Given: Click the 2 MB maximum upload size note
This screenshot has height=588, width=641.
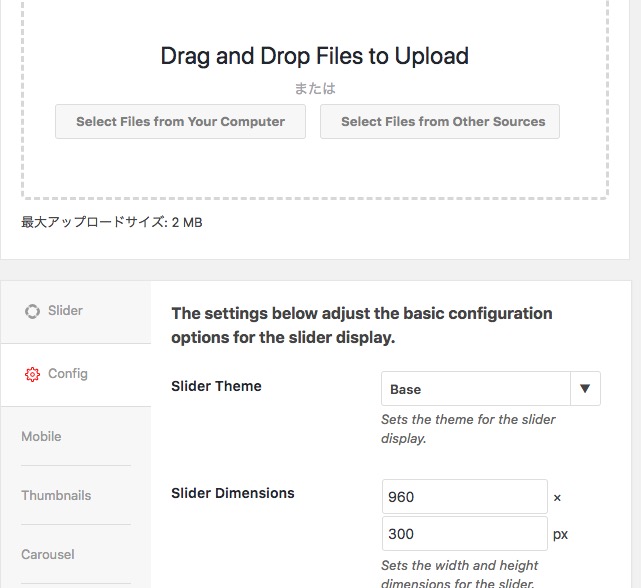Looking at the screenshot, I should (112, 222).
